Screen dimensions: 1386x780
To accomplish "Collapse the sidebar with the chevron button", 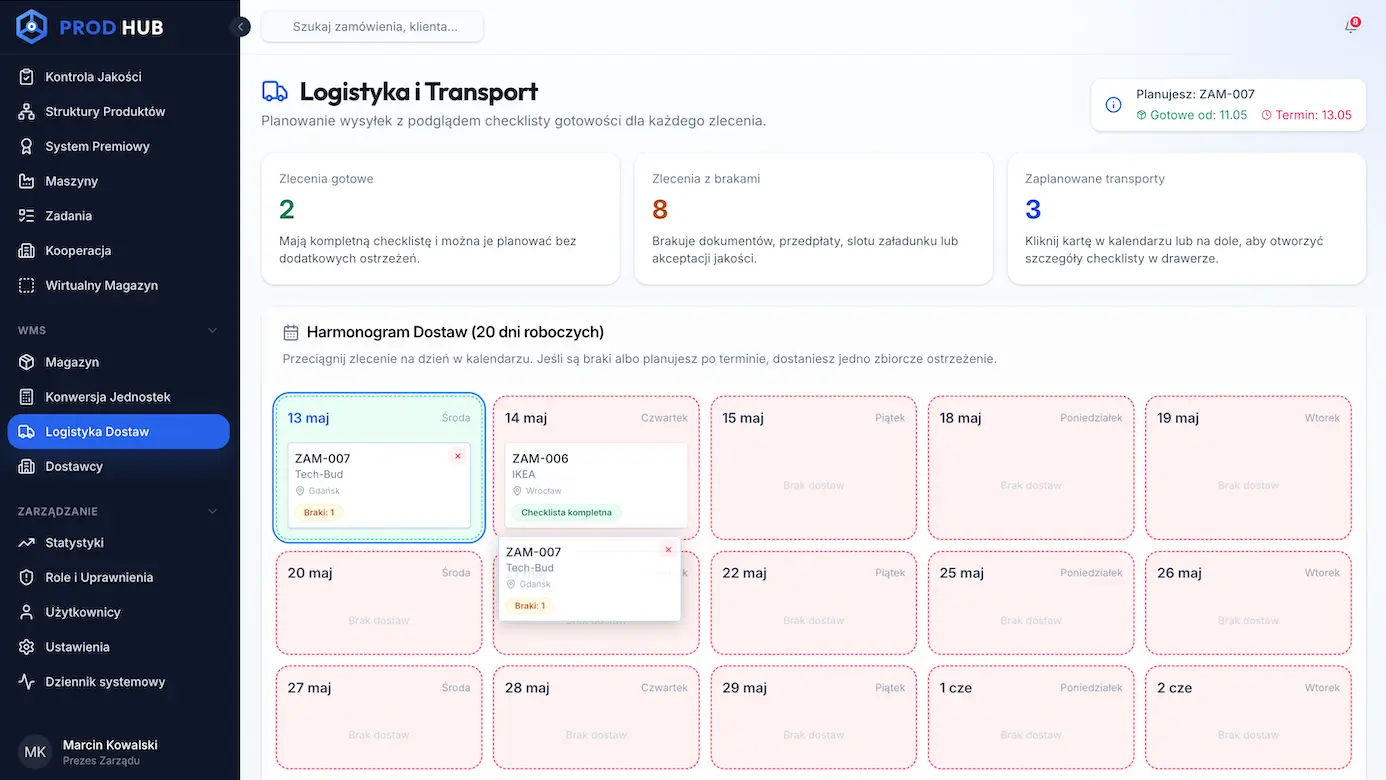I will (x=240, y=27).
